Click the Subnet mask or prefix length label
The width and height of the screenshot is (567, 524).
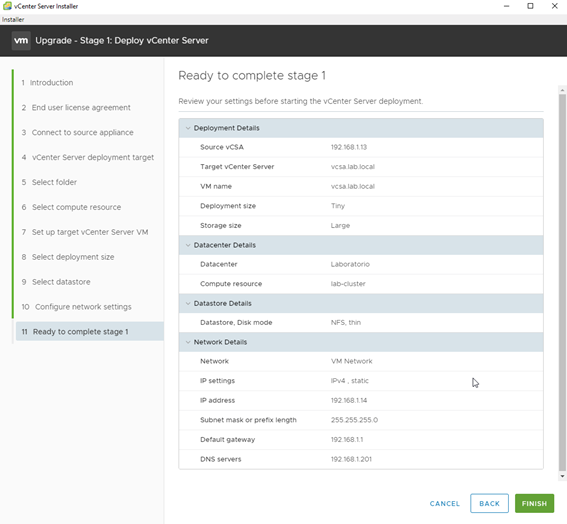pyautogui.click(x=248, y=420)
